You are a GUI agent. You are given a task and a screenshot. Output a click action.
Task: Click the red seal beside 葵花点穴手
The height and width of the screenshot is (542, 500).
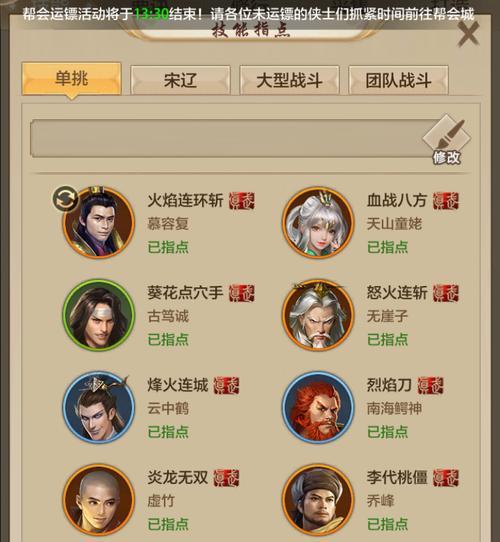click(x=242, y=293)
